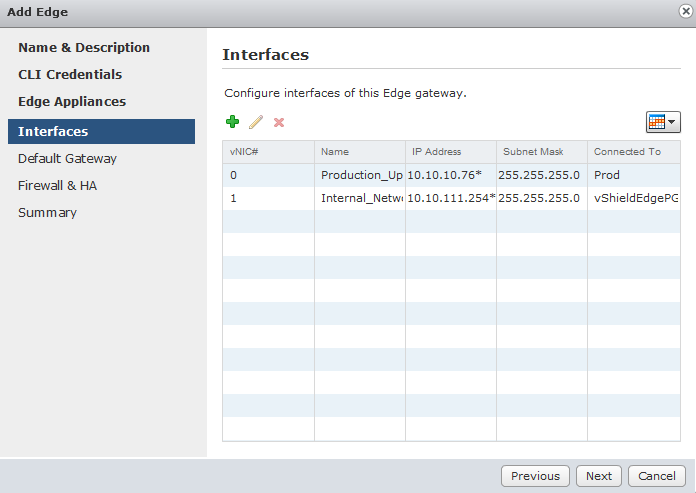Viewport: 696px width, 493px height.
Task: Select the Production_Up interface row
Action: 361,175
